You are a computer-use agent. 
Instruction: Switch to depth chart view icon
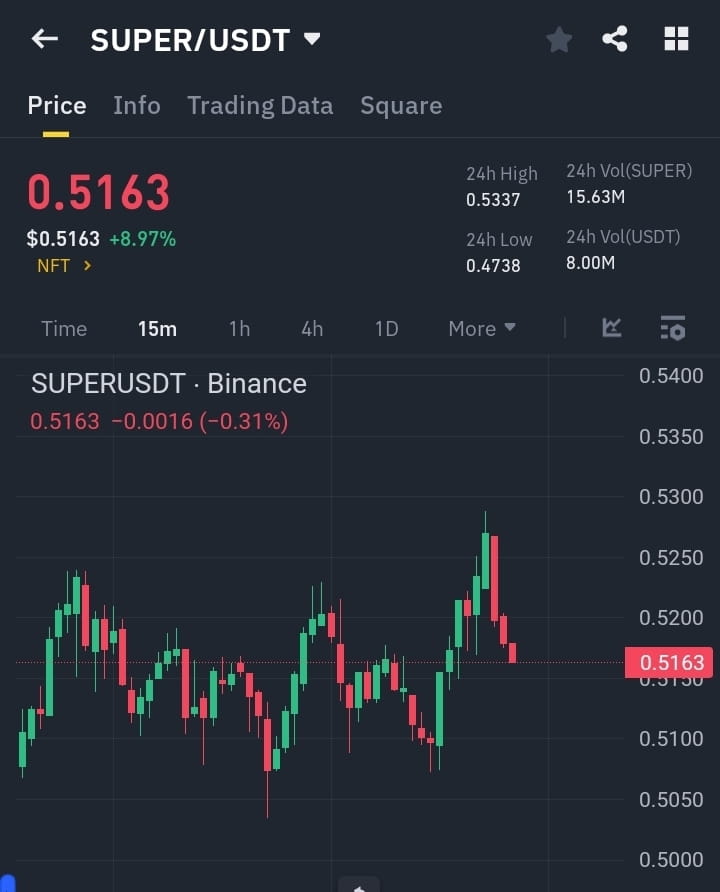point(610,328)
